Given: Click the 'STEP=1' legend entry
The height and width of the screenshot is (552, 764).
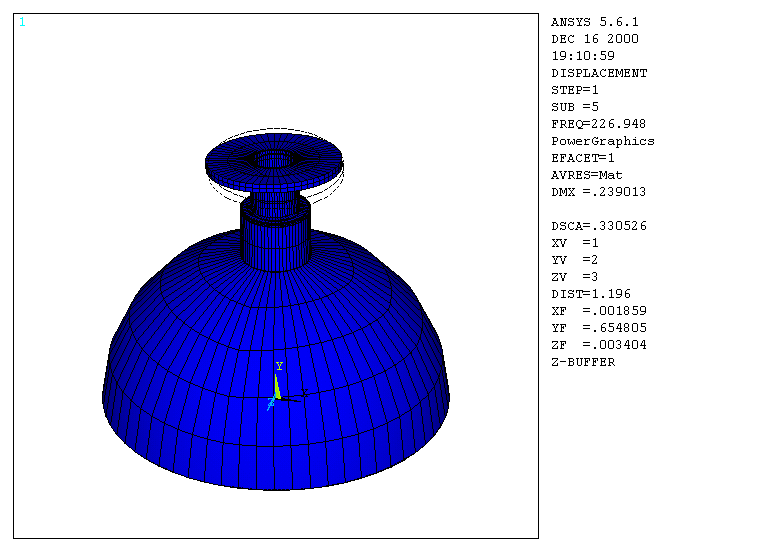Looking at the screenshot, I should point(574,90).
